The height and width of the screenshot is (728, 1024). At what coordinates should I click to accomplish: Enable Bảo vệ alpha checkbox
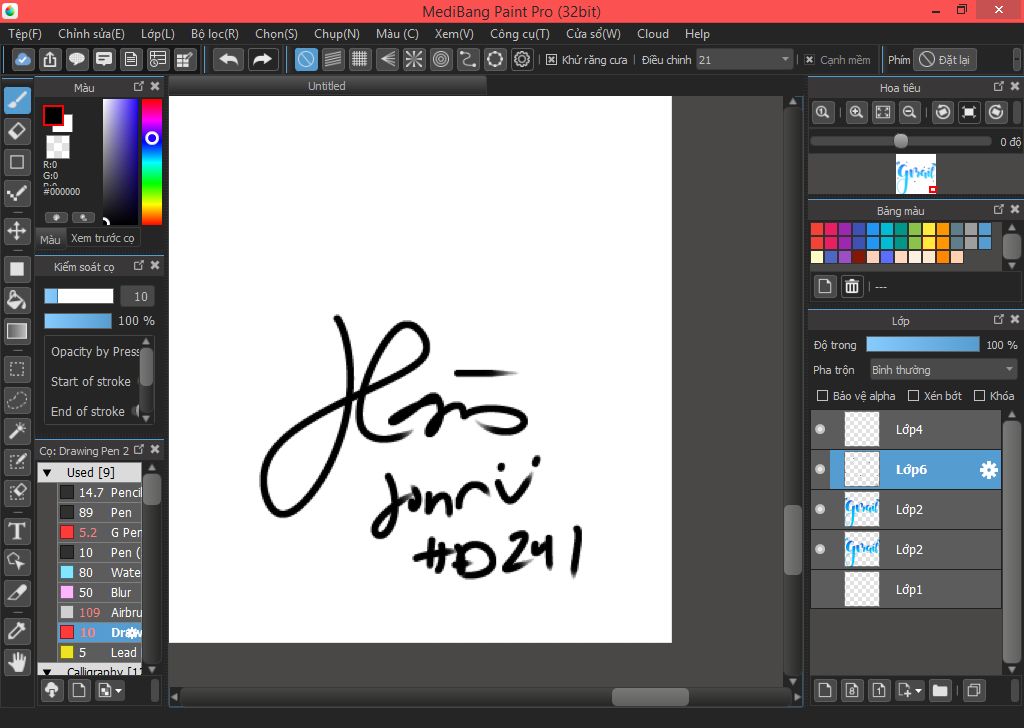coord(822,396)
